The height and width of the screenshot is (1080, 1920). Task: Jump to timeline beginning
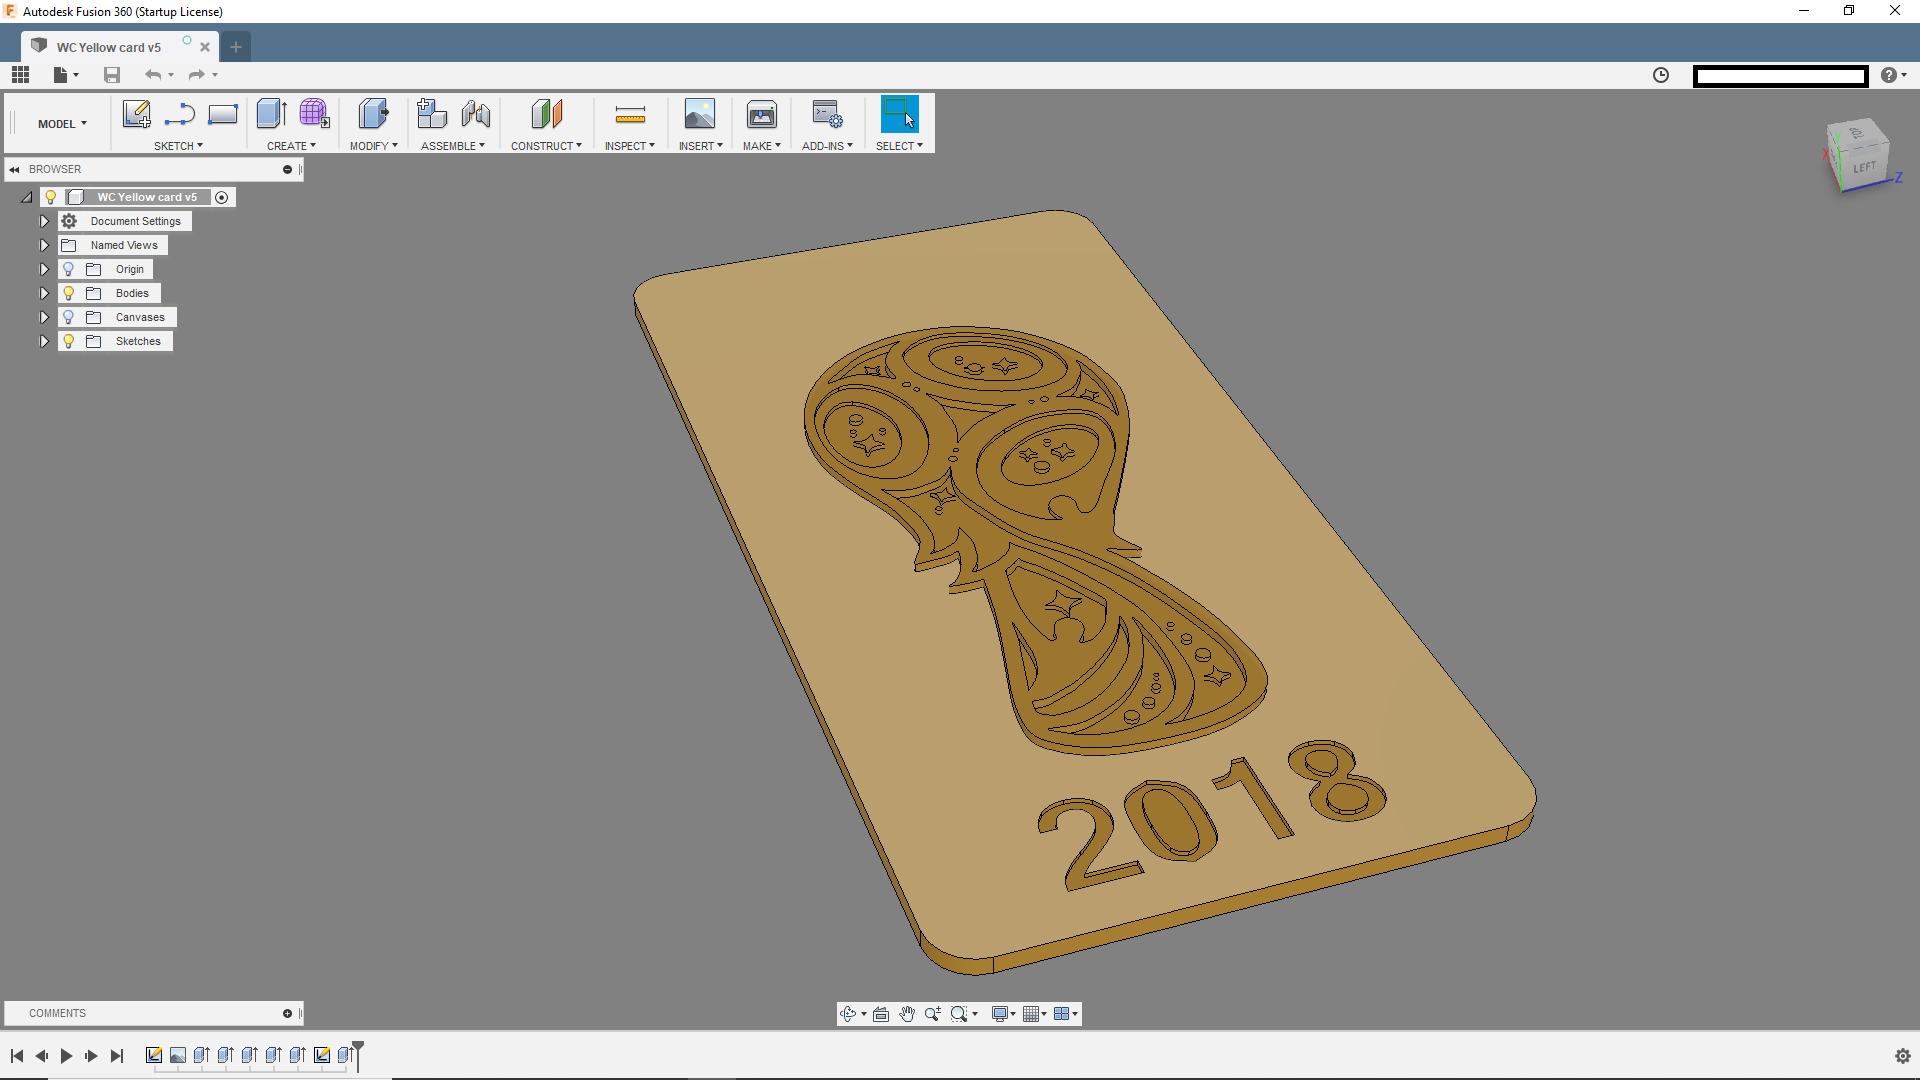17,1056
